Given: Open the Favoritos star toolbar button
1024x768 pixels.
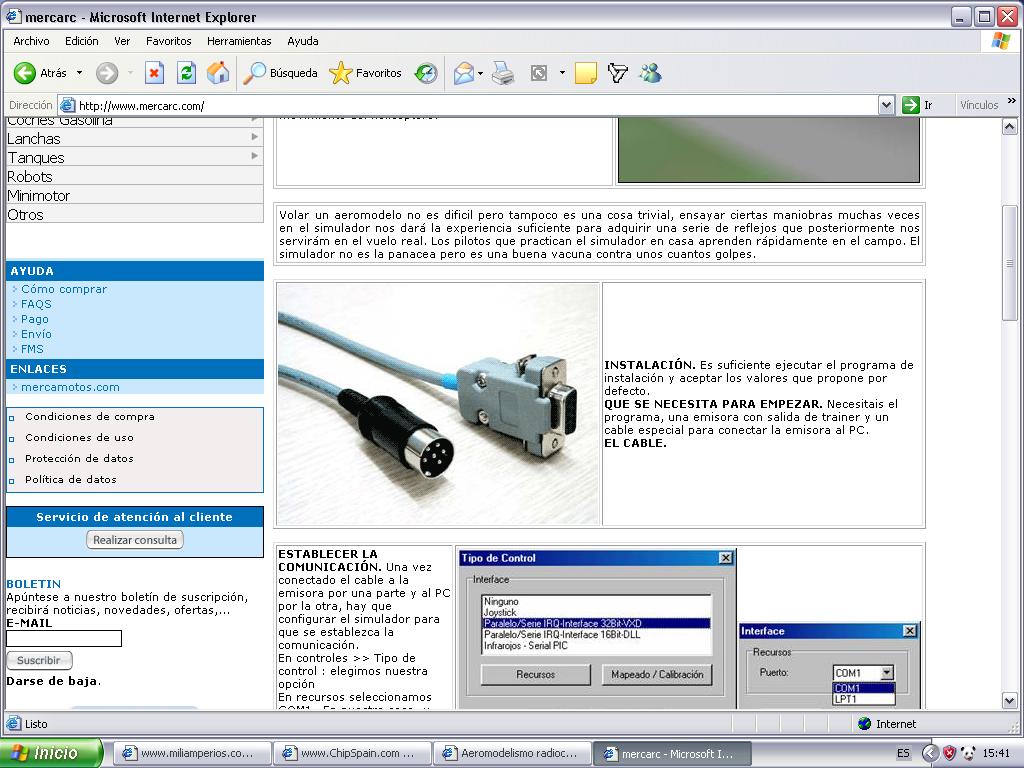Looking at the screenshot, I should [366, 73].
